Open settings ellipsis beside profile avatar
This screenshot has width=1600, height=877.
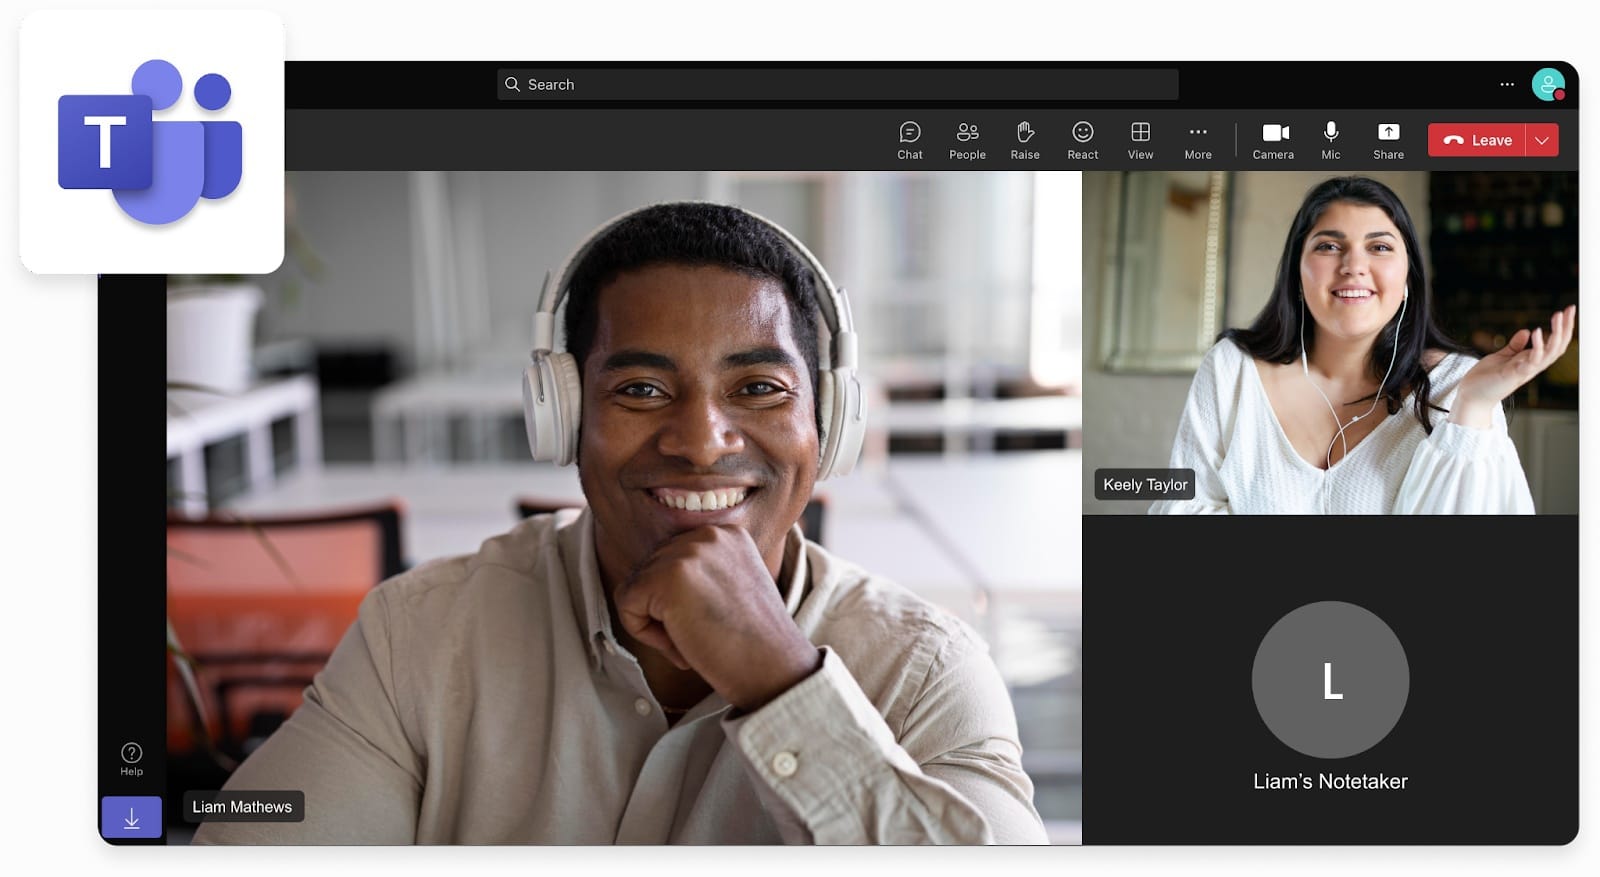tap(1506, 85)
